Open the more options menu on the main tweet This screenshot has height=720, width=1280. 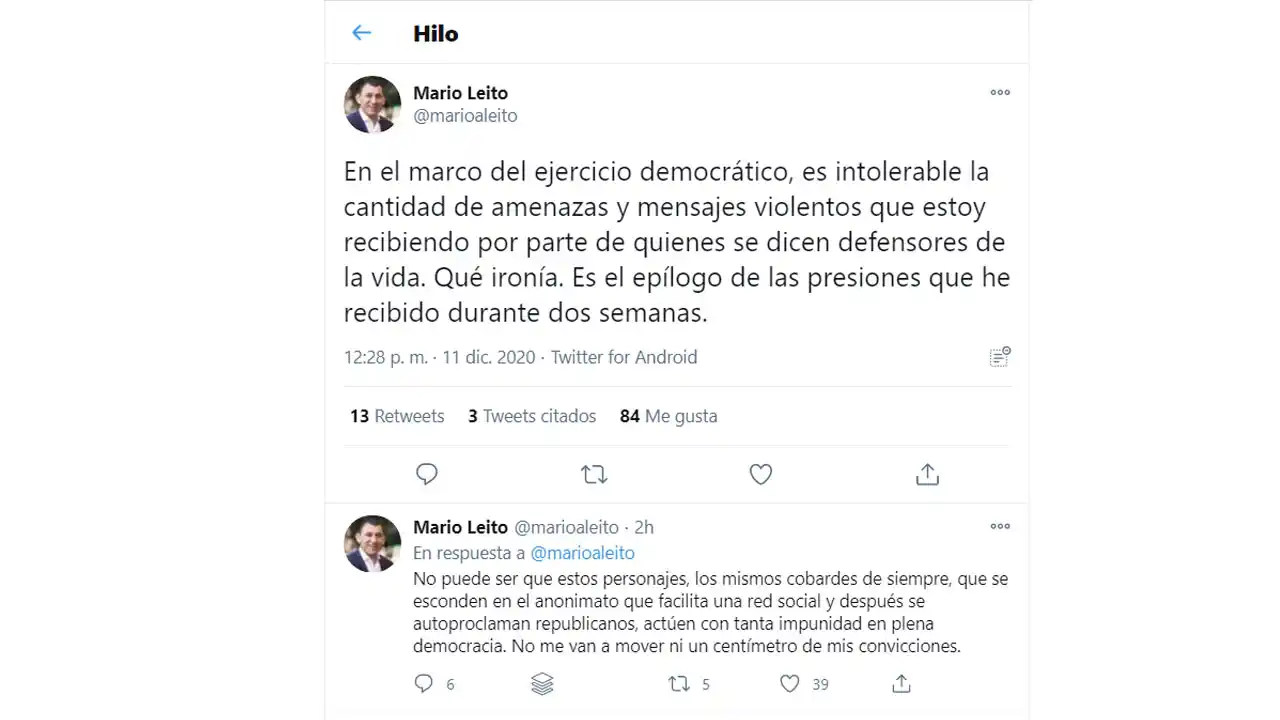pos(1000,93)
